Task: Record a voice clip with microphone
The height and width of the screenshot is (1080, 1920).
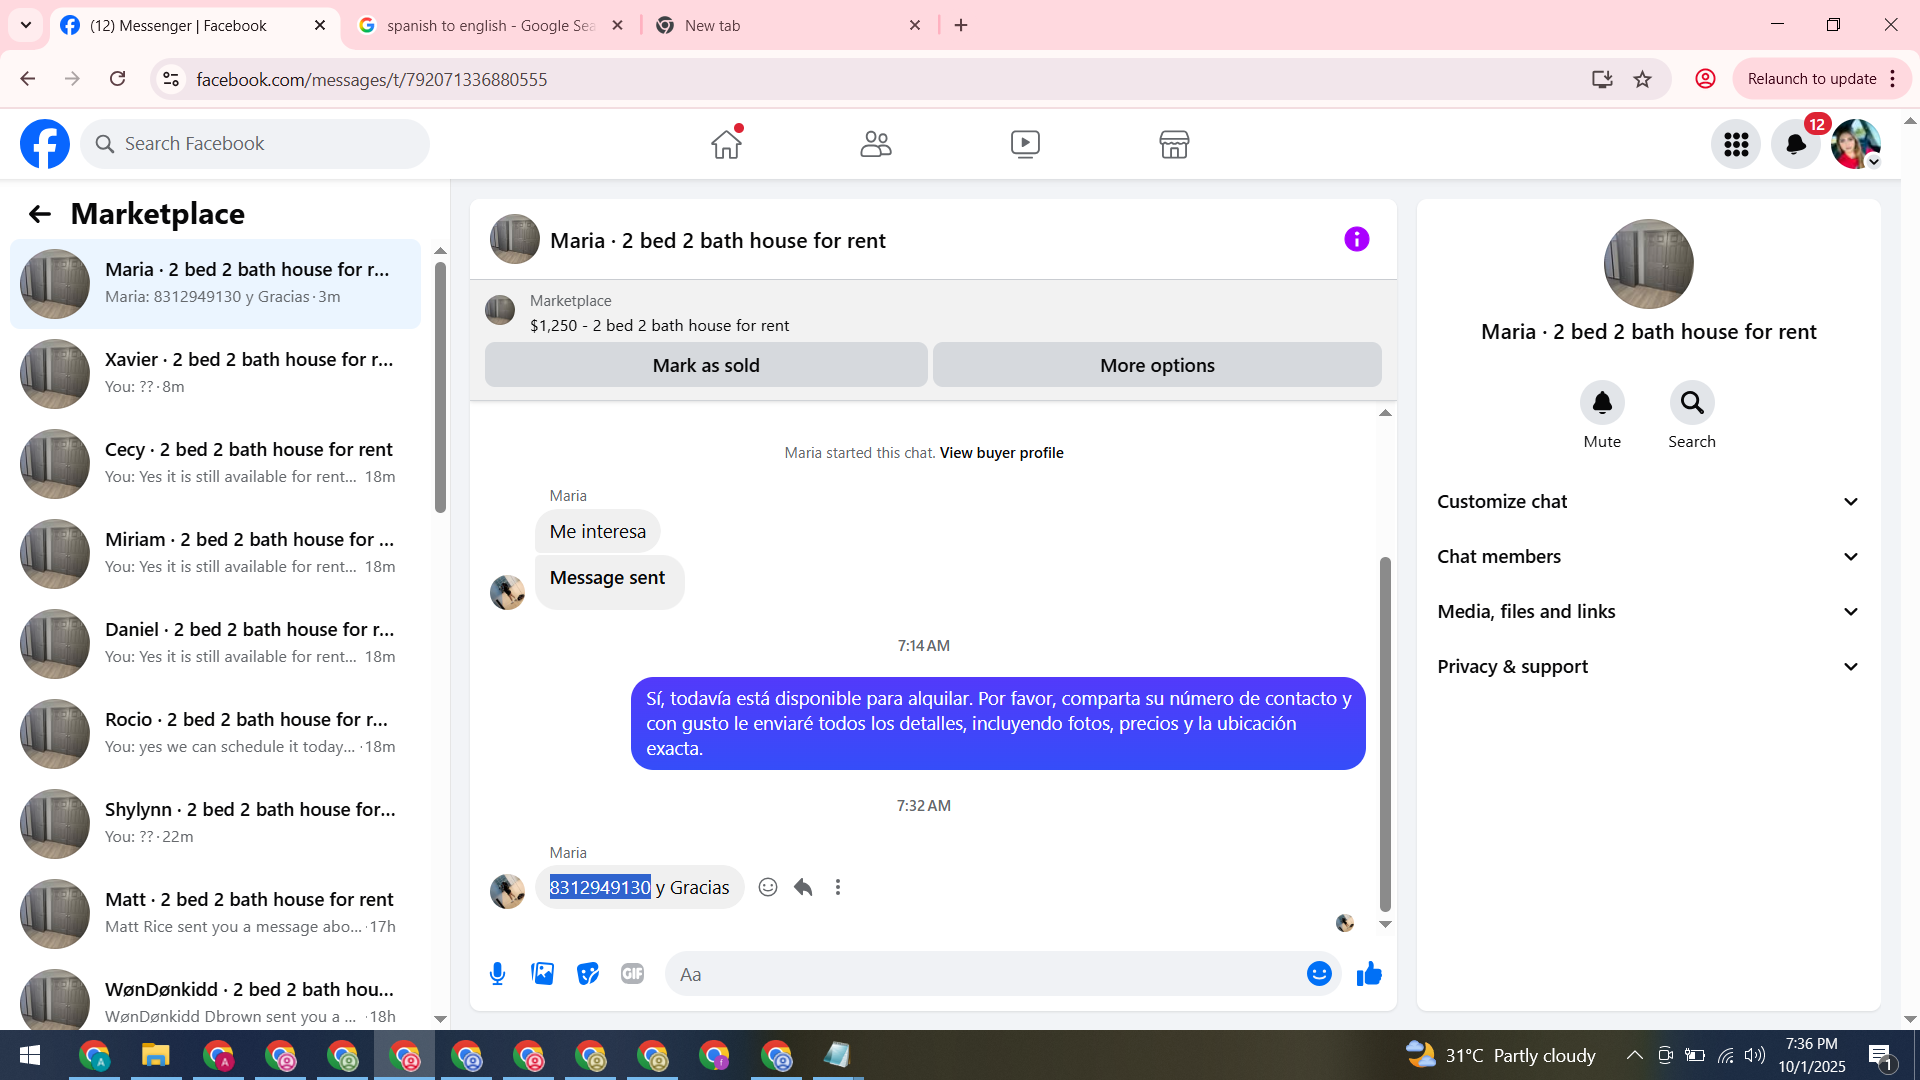Action: coord(497,974)
